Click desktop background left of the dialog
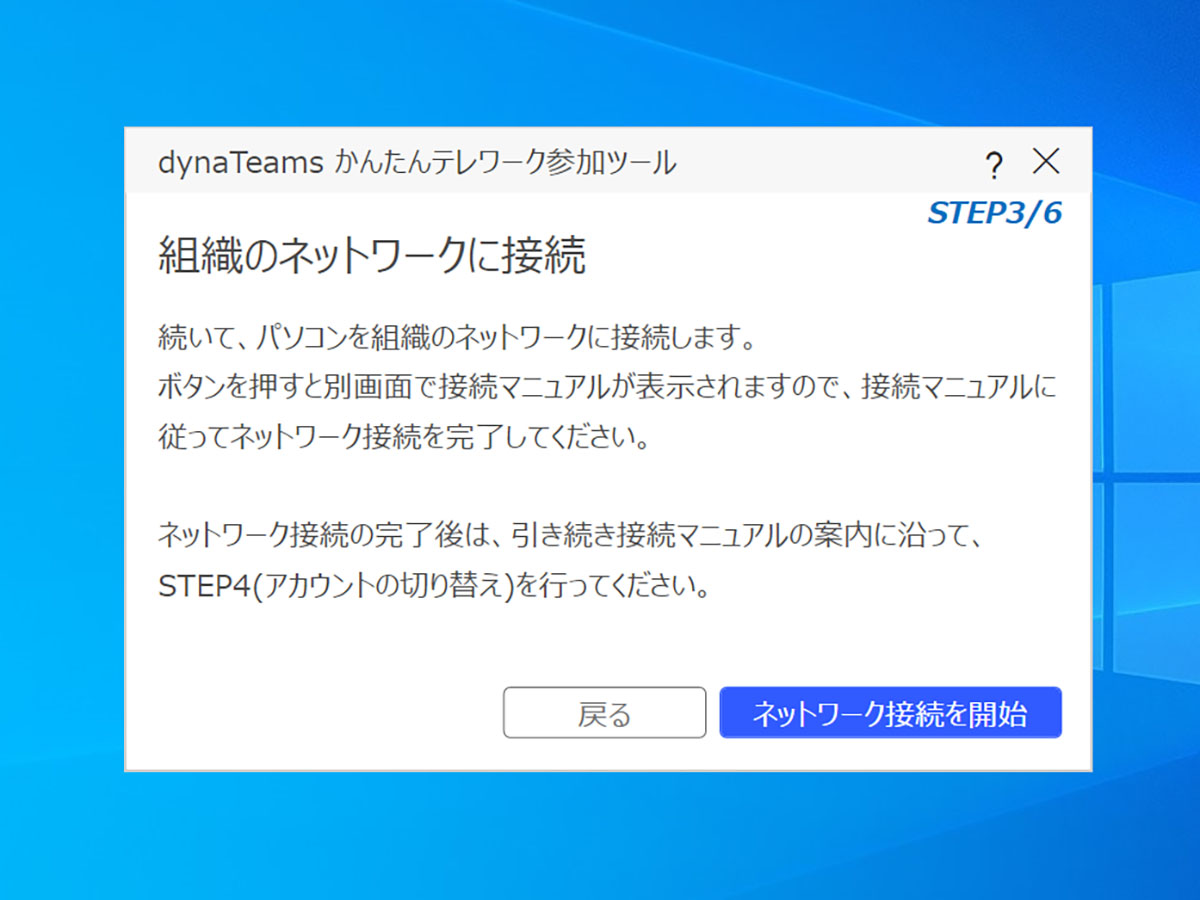The height and width of the screenshot is (900, 1200). [60, 450]
